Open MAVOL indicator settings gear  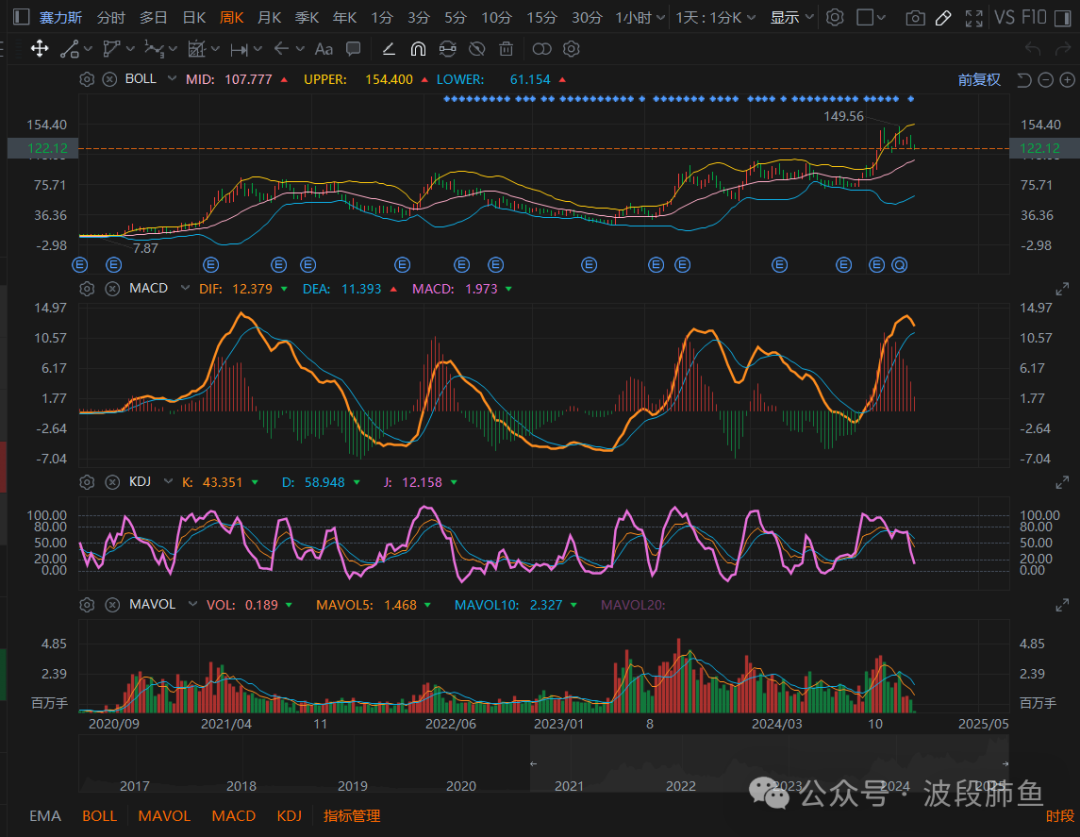point(87,605)
